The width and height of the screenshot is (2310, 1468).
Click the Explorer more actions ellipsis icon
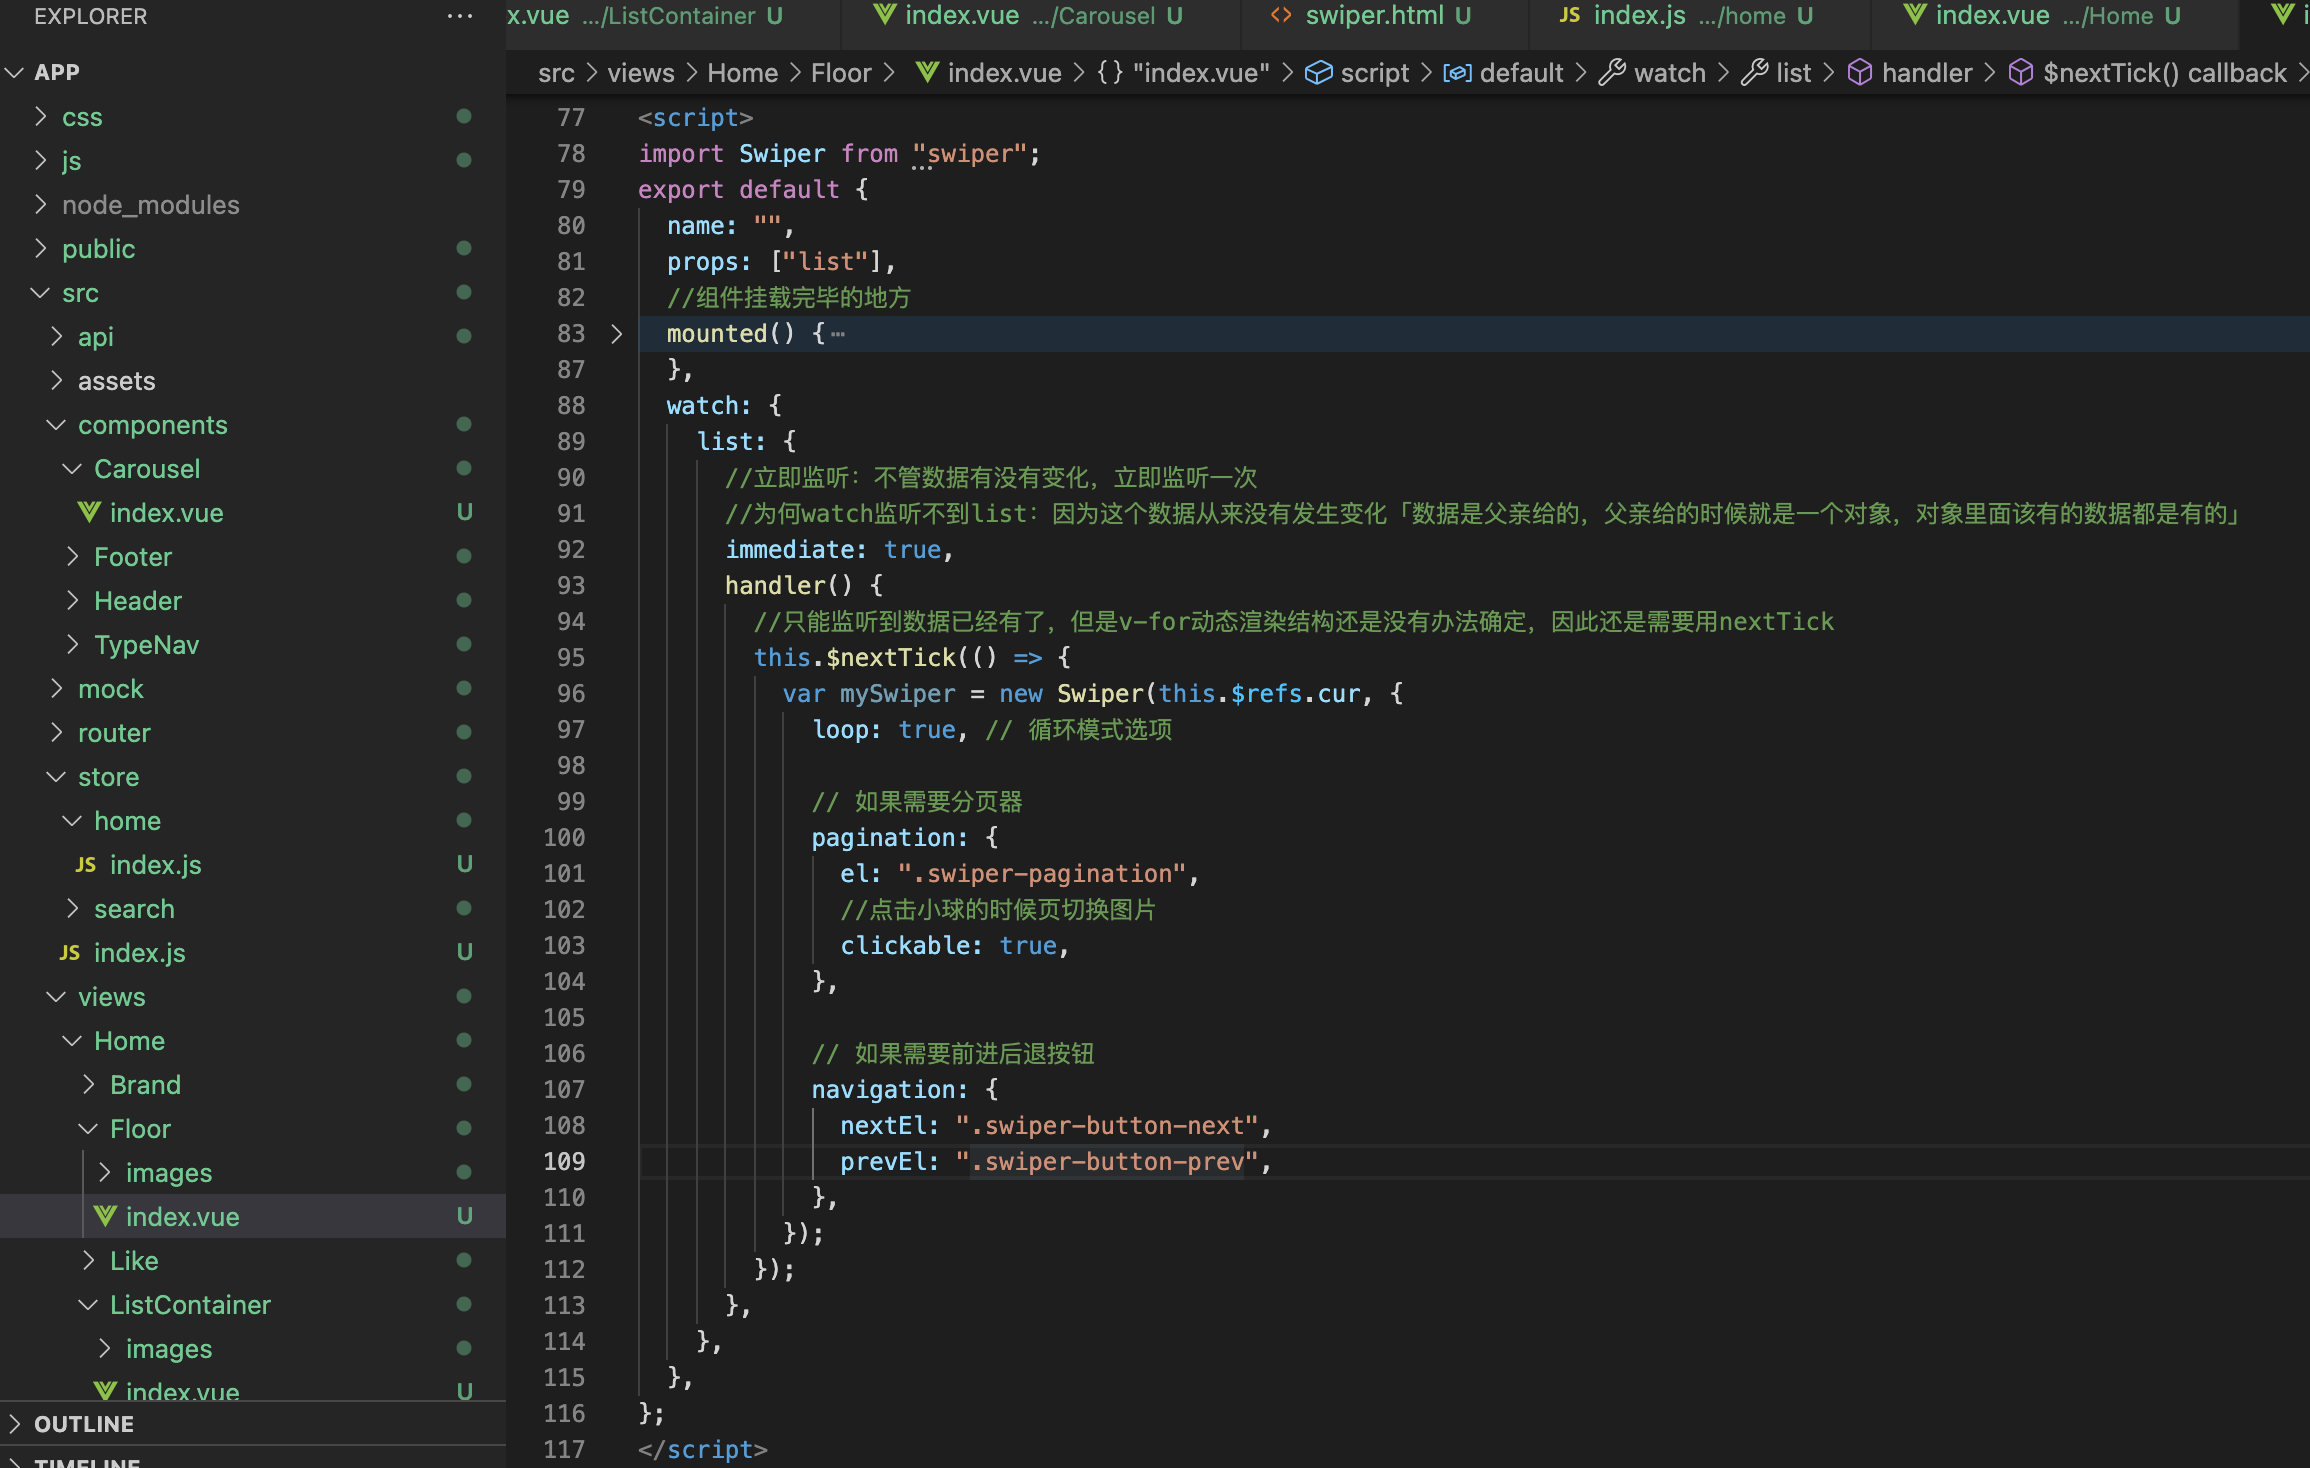tap(460, 16)
